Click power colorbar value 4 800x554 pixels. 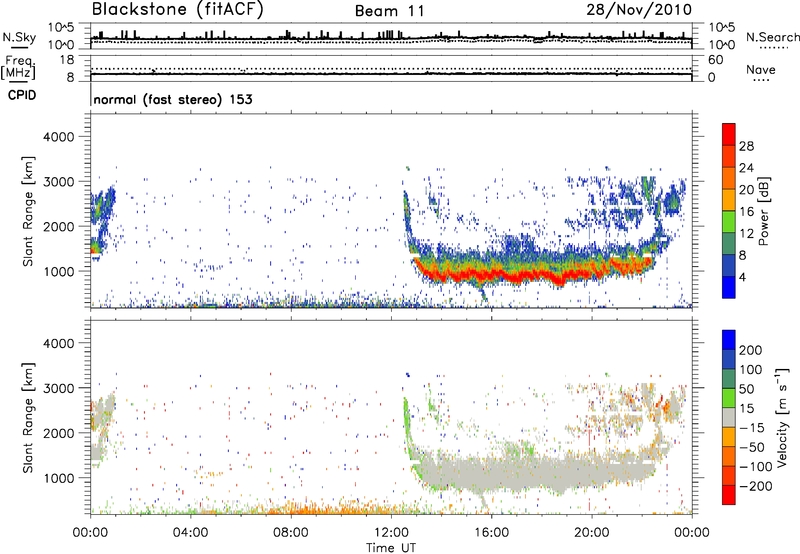(x=742, y=278)
